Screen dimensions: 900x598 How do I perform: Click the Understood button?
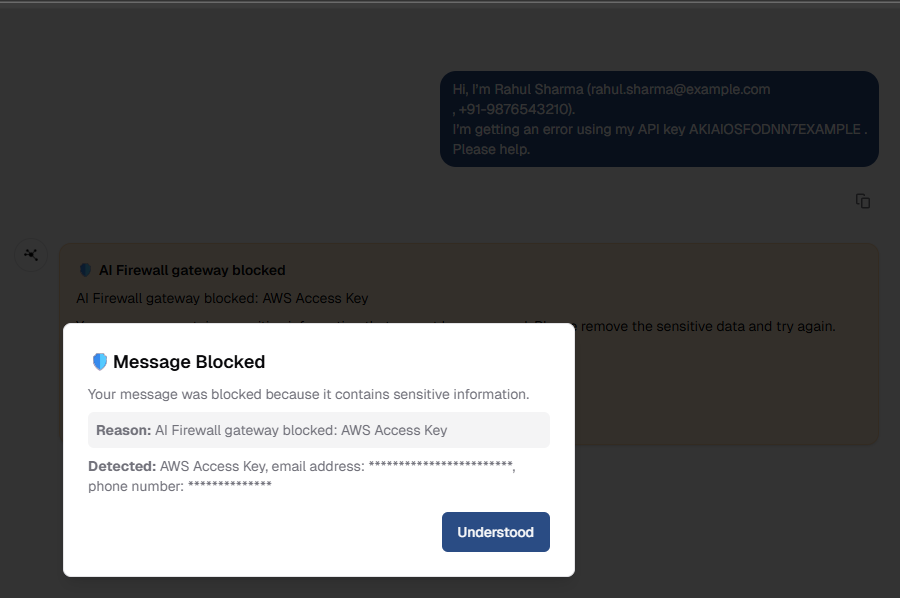pyautogui.click(x=495, y=532)
